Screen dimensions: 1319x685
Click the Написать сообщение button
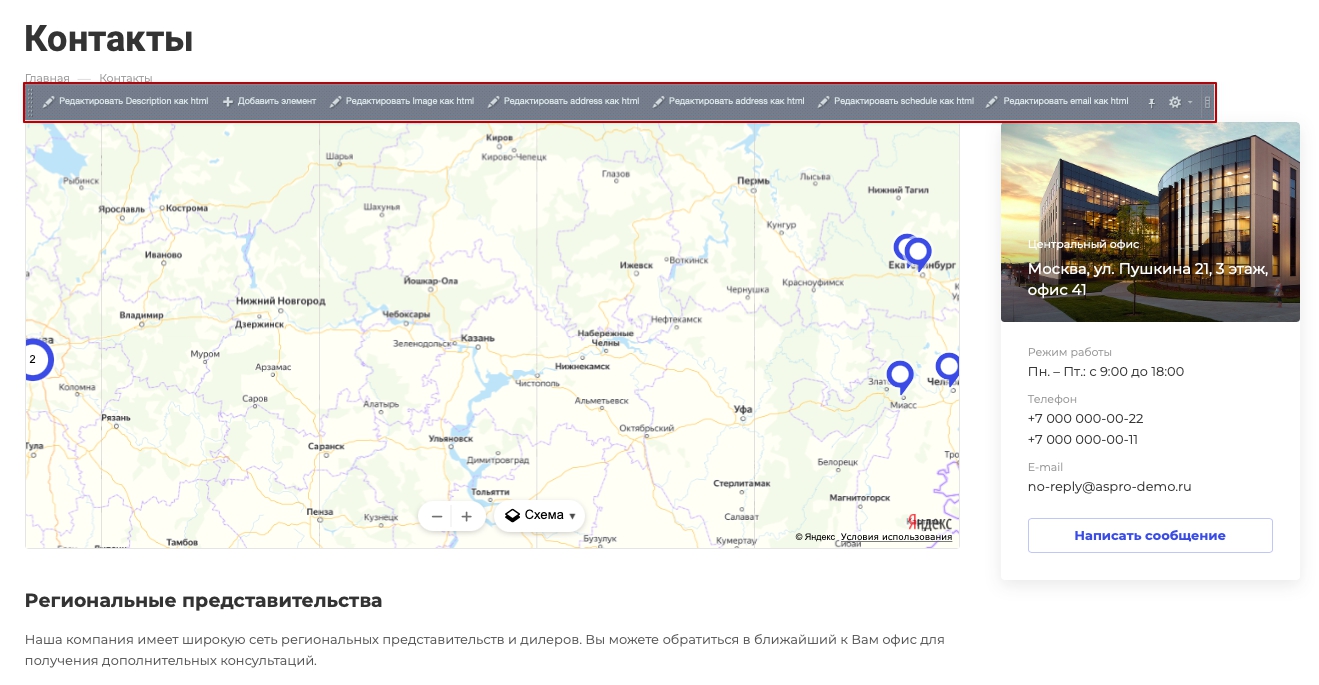[x=1150, y=535]
